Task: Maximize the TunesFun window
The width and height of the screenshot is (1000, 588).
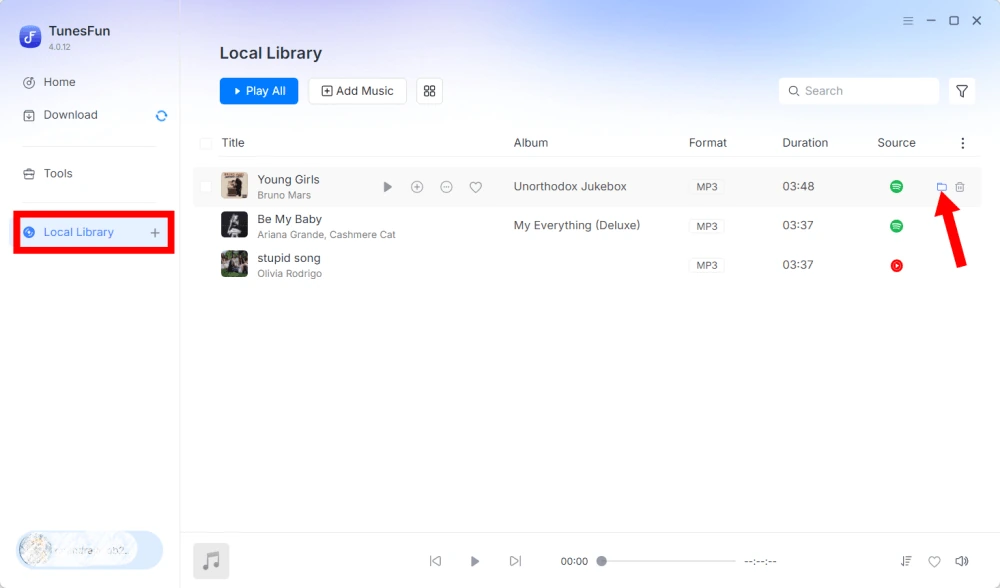Action: (x=954, y=21)
